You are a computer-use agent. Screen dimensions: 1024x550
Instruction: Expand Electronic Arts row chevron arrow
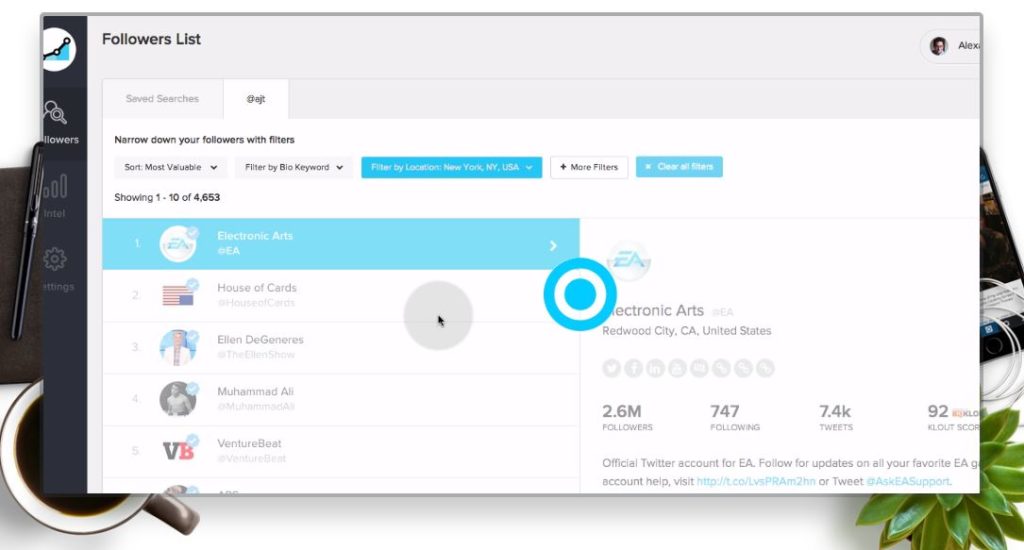[x=553, y=246]
